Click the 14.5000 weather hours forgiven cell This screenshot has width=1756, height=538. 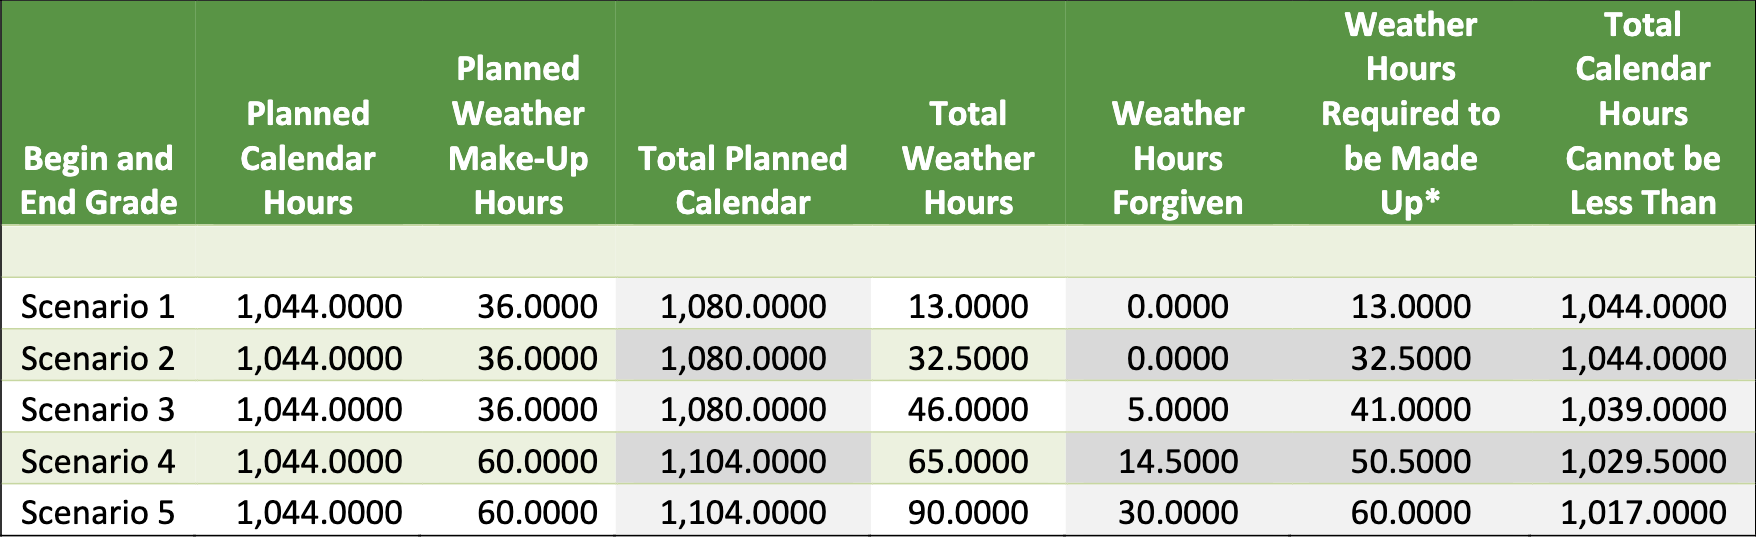click(1178, 461)
